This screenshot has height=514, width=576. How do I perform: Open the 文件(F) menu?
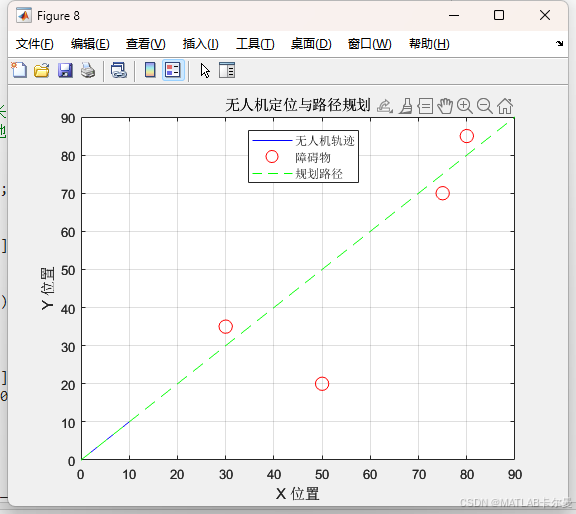pos(35,44)
